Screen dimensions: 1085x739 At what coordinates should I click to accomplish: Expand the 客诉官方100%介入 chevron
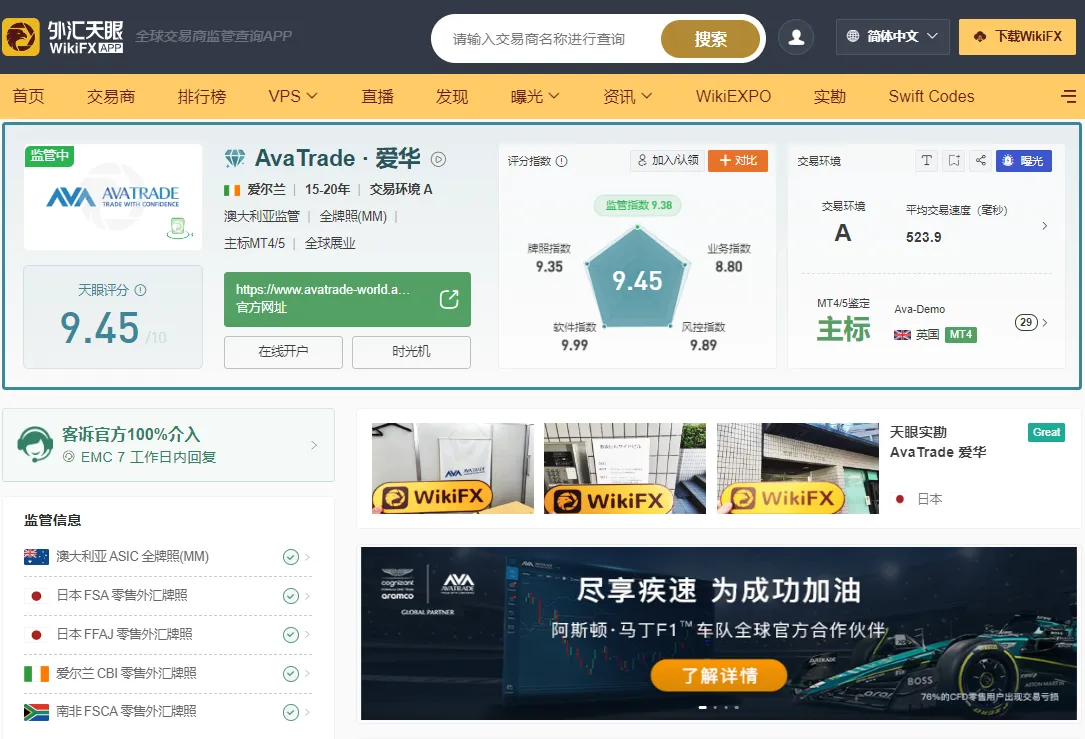tap(314, 445)
